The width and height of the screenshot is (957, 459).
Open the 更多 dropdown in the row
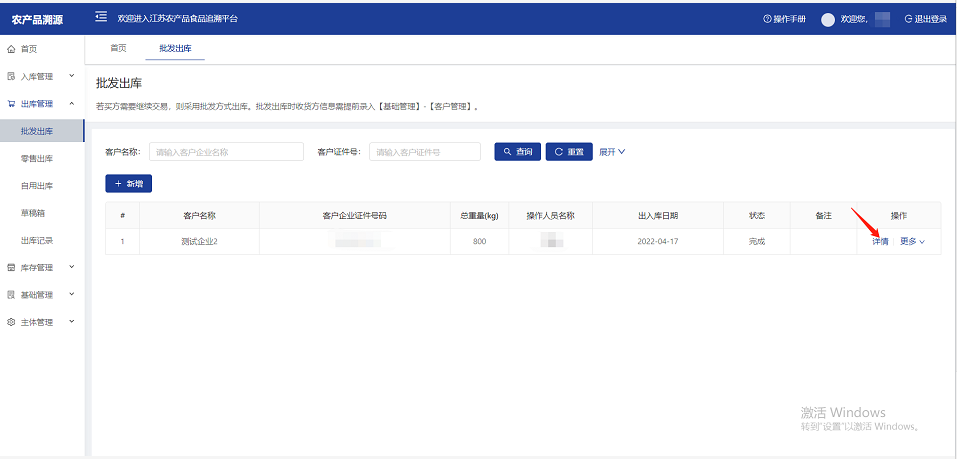[912, 241]
